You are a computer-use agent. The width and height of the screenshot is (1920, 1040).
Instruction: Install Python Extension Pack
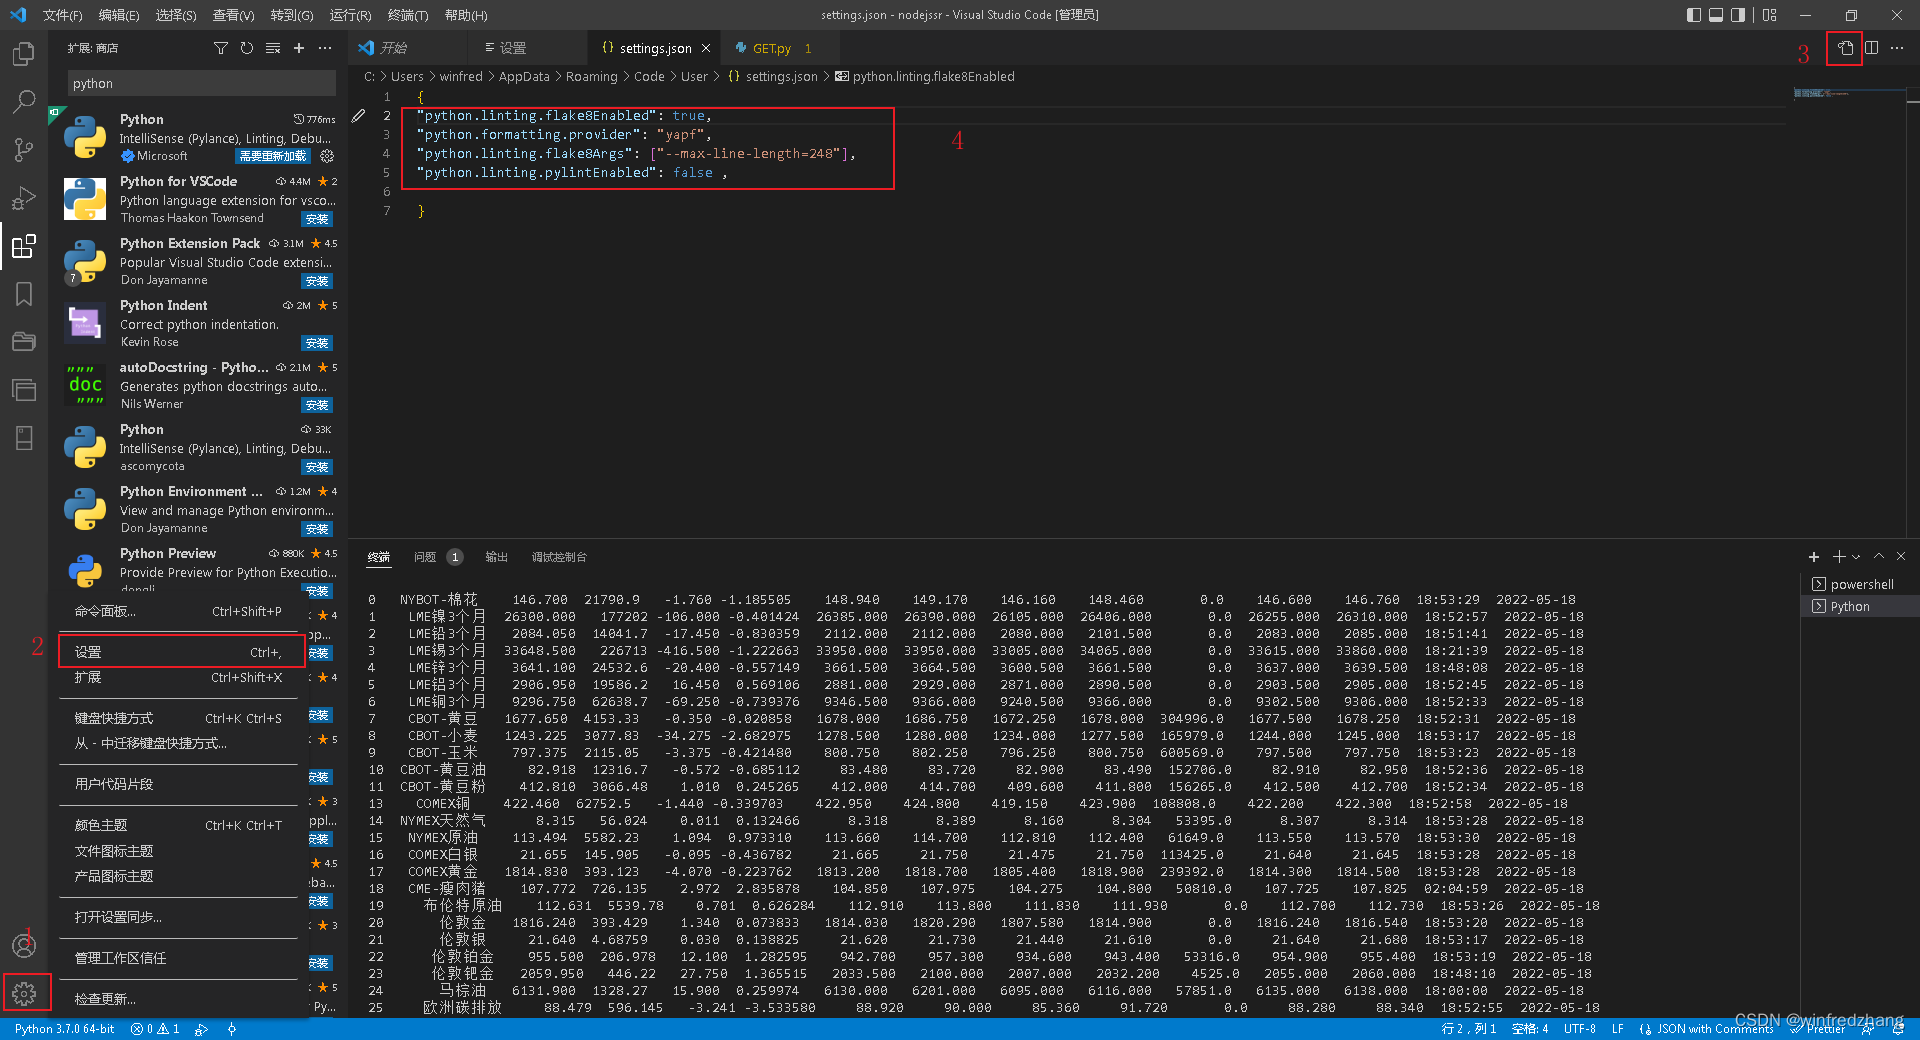[317, 281]
